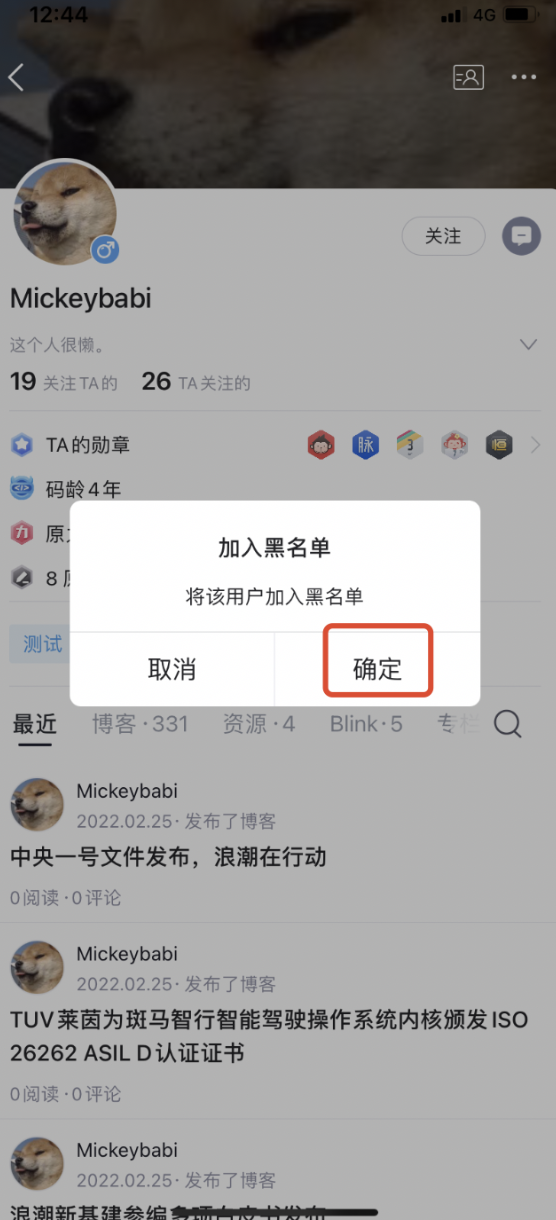
Task: Switch to the 博客·331 tab
Action: coord(140,724)
